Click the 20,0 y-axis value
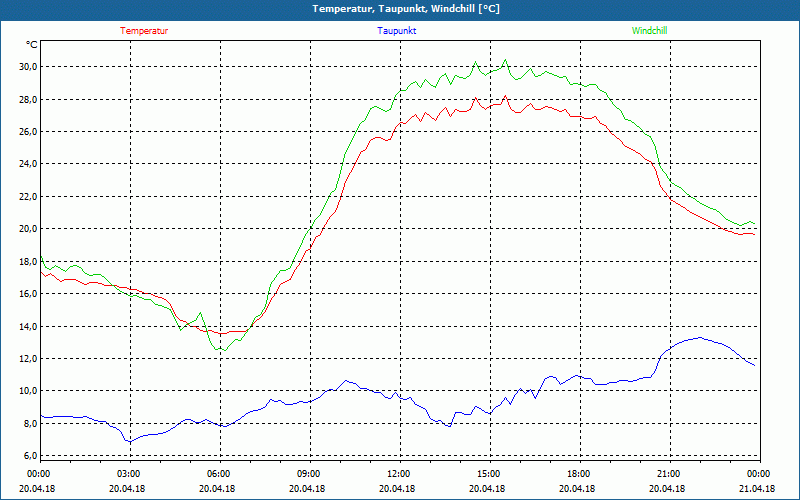Screen dimensions: 800x500 click(29, 229)
